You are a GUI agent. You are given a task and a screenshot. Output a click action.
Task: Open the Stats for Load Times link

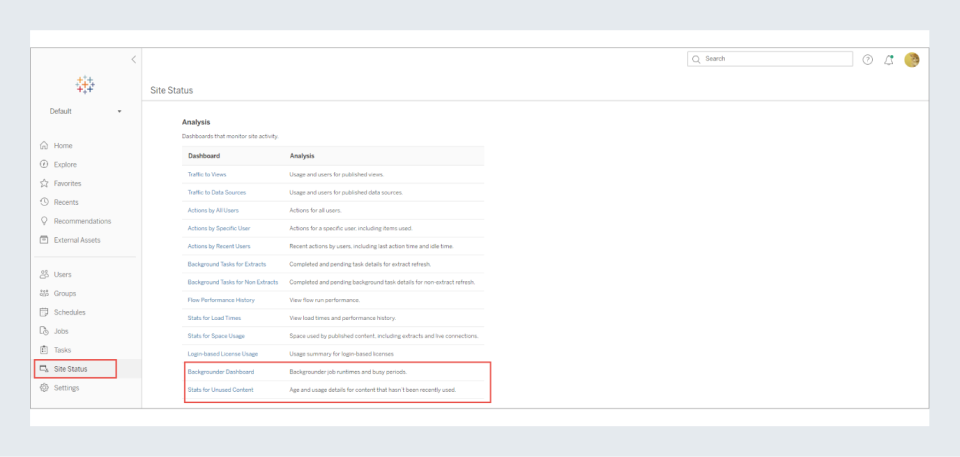(214, 317)
